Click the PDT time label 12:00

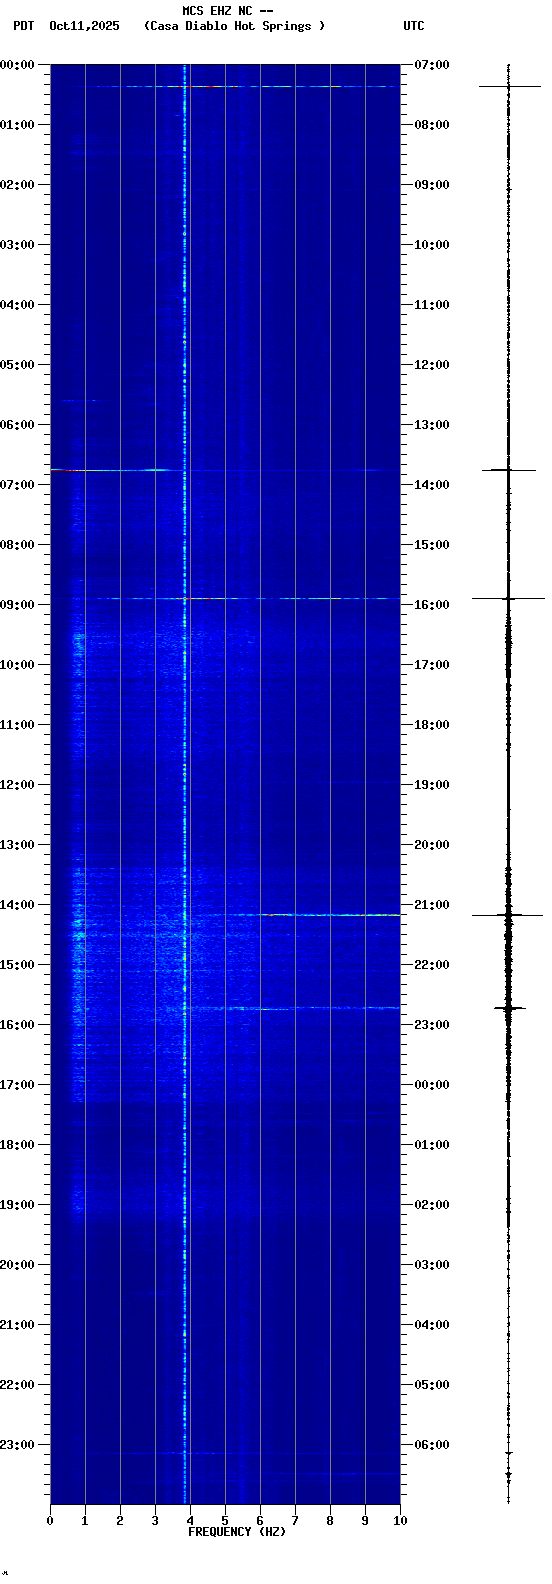pos(18,785)
